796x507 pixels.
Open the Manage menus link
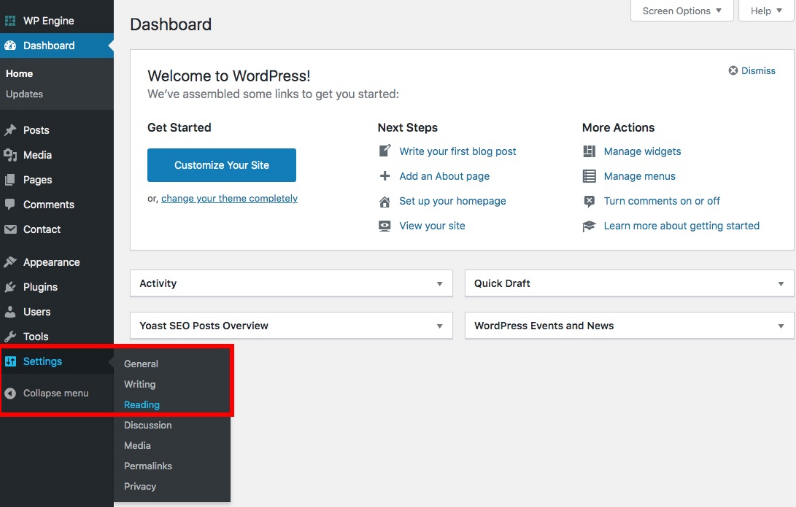[640, 176]
